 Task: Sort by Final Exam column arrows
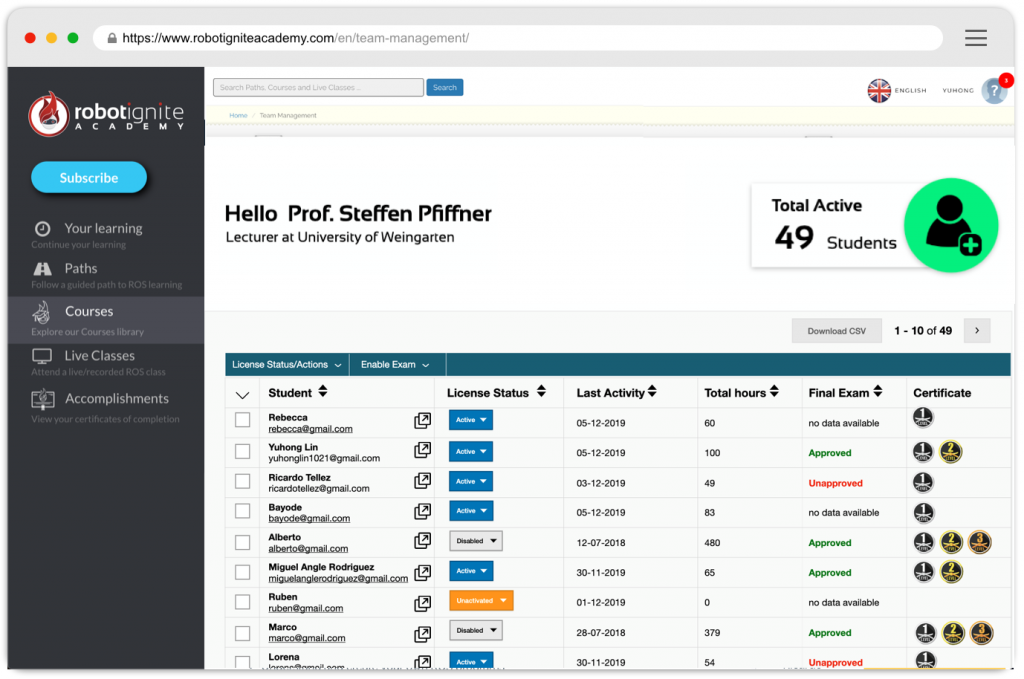click(878, 392)
